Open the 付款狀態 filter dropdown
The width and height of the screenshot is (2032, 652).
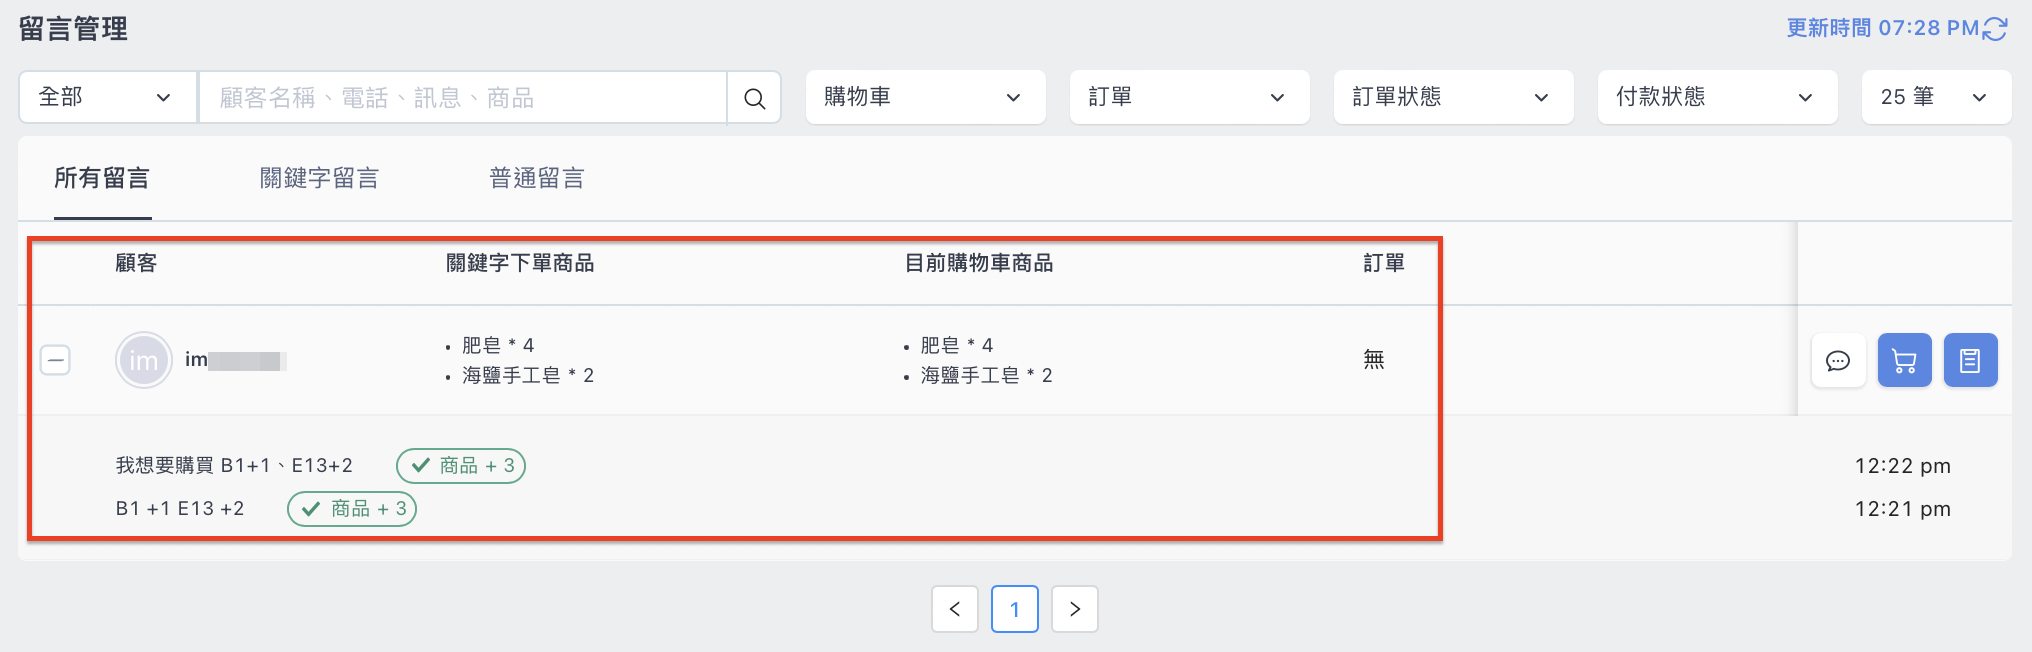1718,97
